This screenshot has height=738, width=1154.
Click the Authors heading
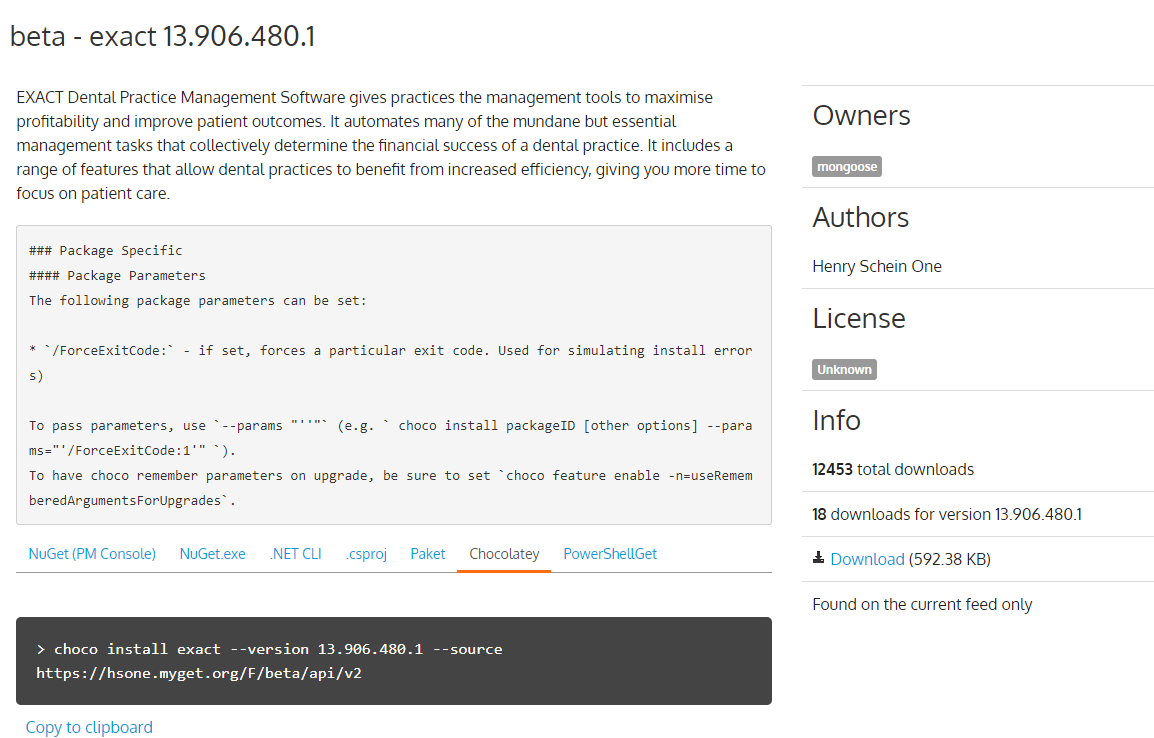pos(860,217)
